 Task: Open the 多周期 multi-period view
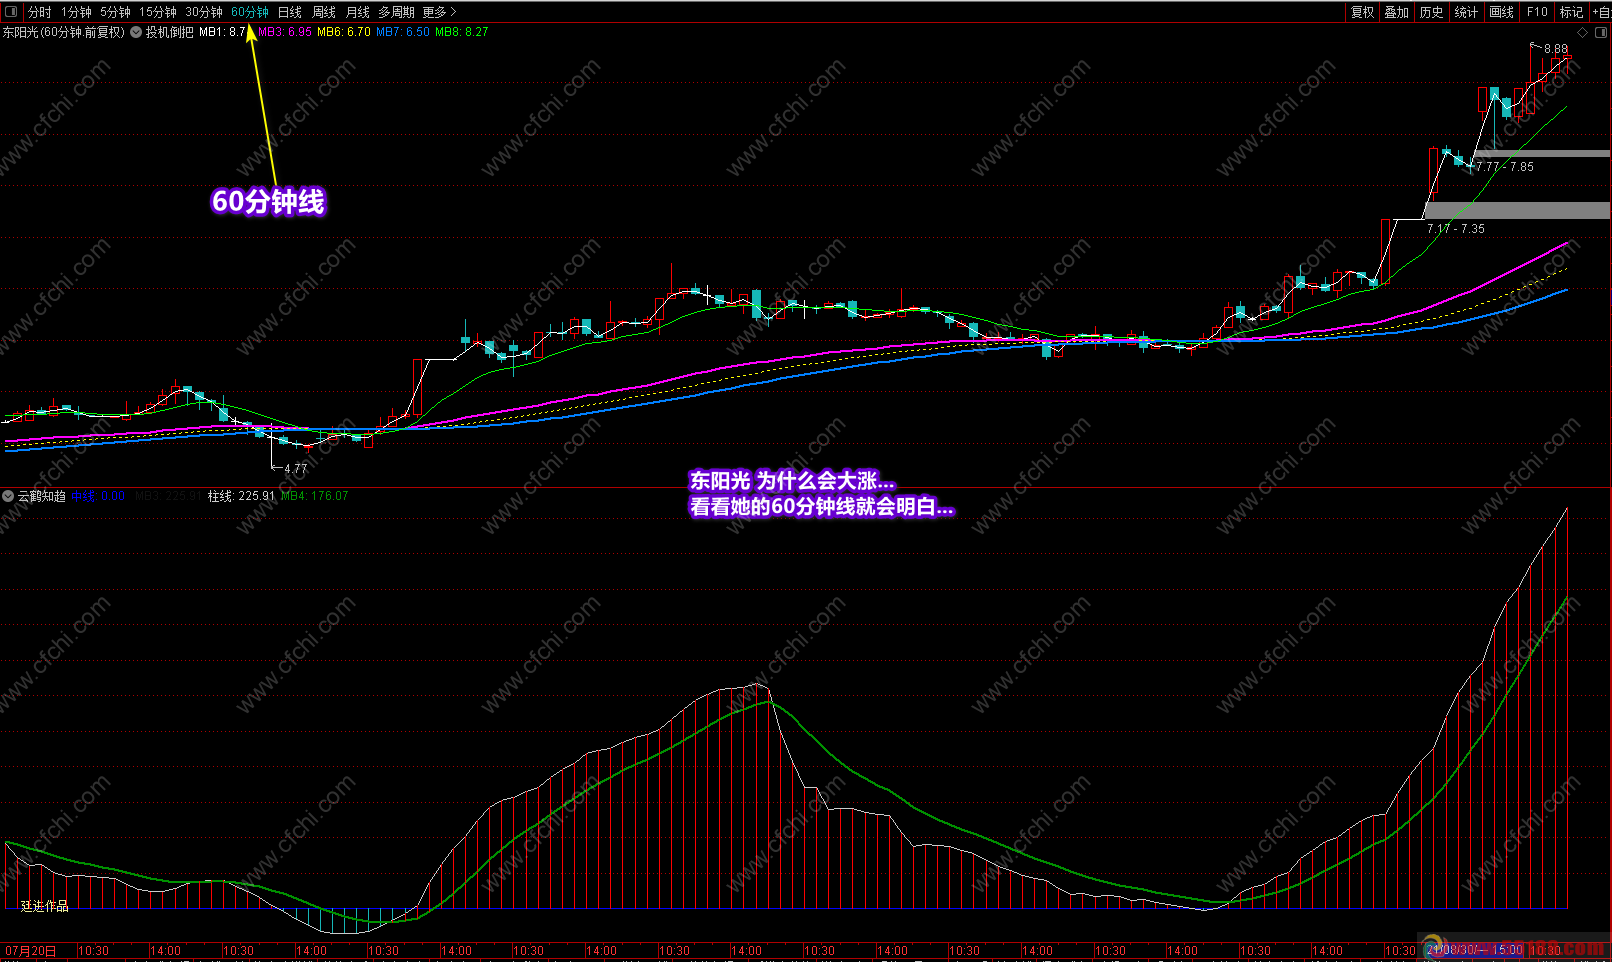pos(396,12)
